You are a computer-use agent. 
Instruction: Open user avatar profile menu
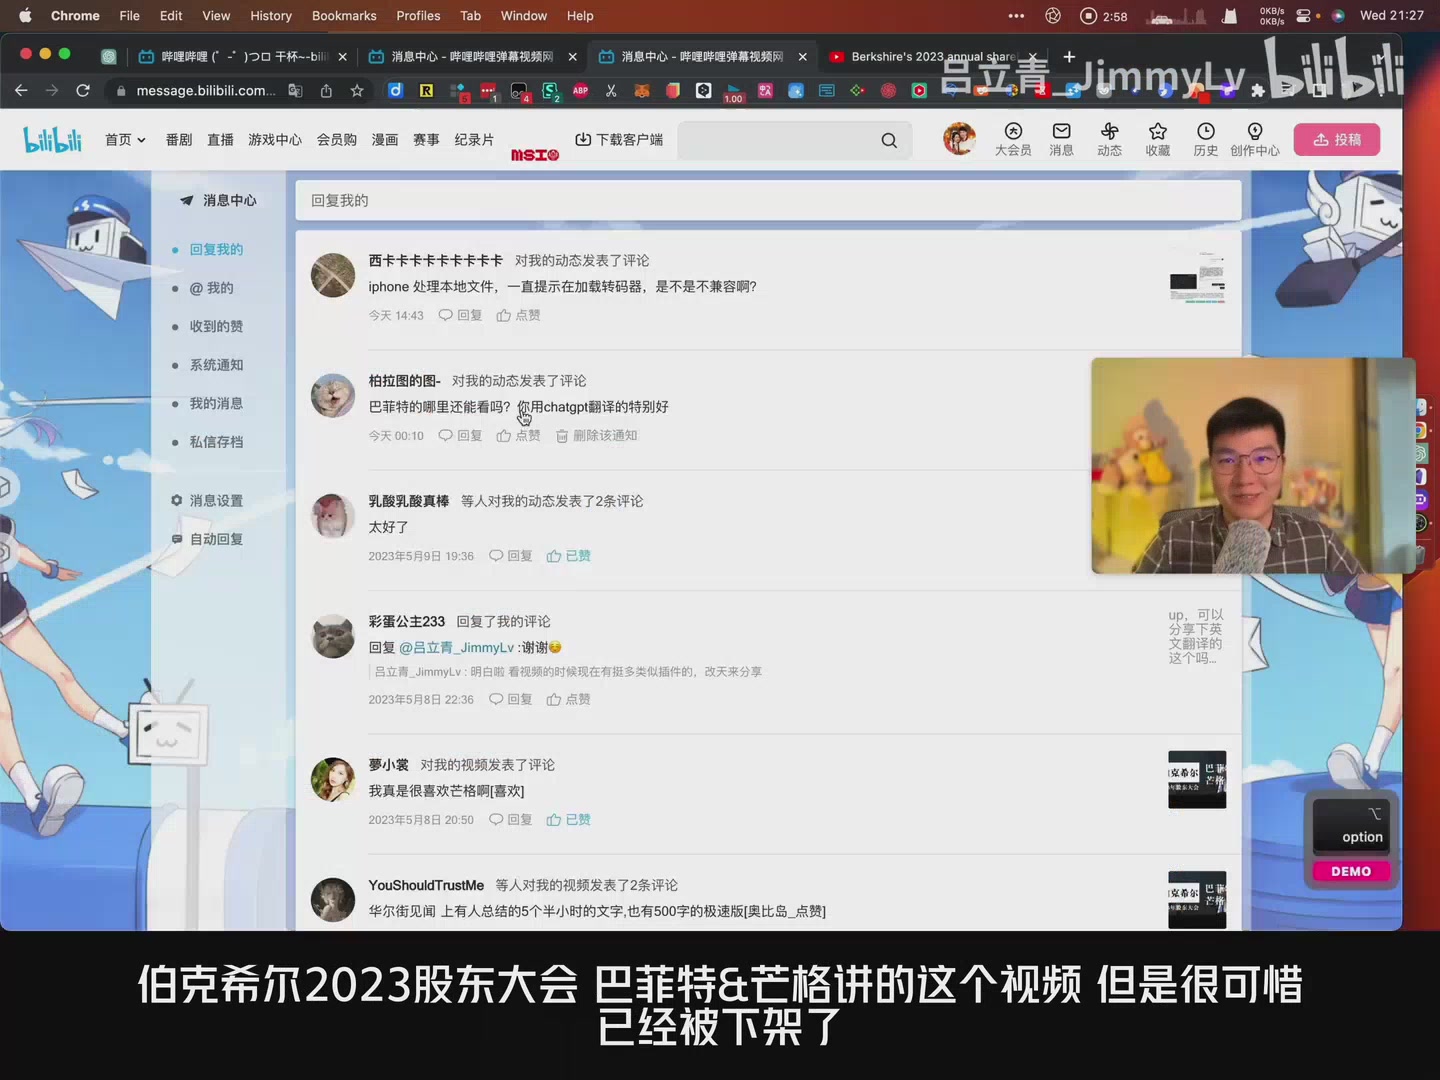pos(959,139)
